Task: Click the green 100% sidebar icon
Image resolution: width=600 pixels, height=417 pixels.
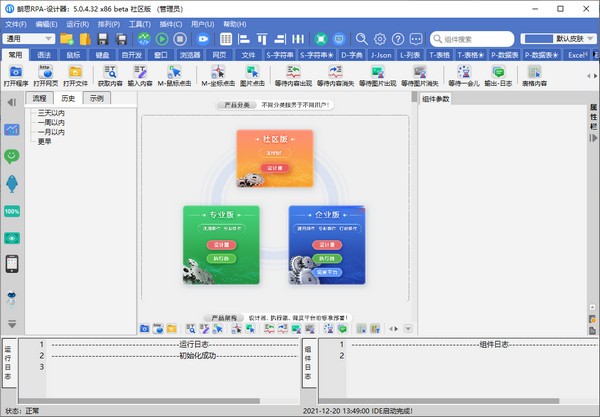Action: [12, 211]
